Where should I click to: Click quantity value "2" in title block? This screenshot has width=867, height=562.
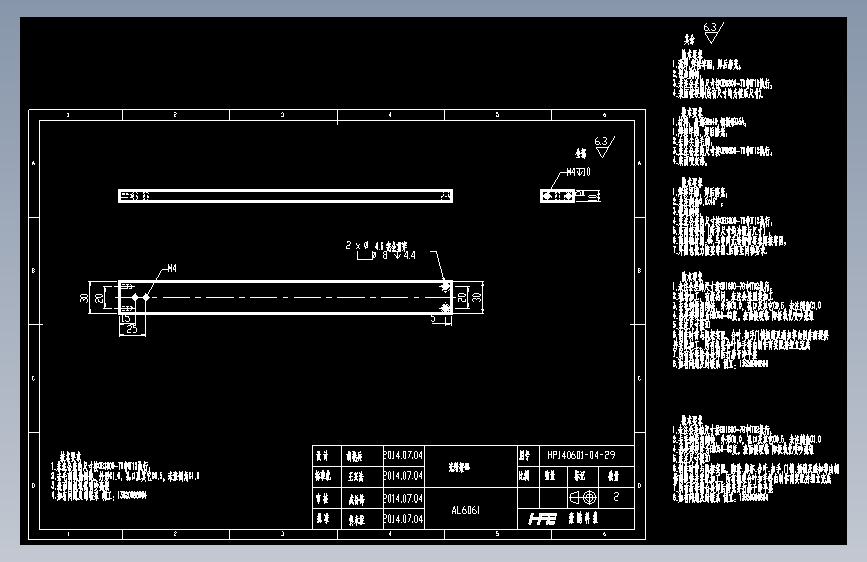616,497
